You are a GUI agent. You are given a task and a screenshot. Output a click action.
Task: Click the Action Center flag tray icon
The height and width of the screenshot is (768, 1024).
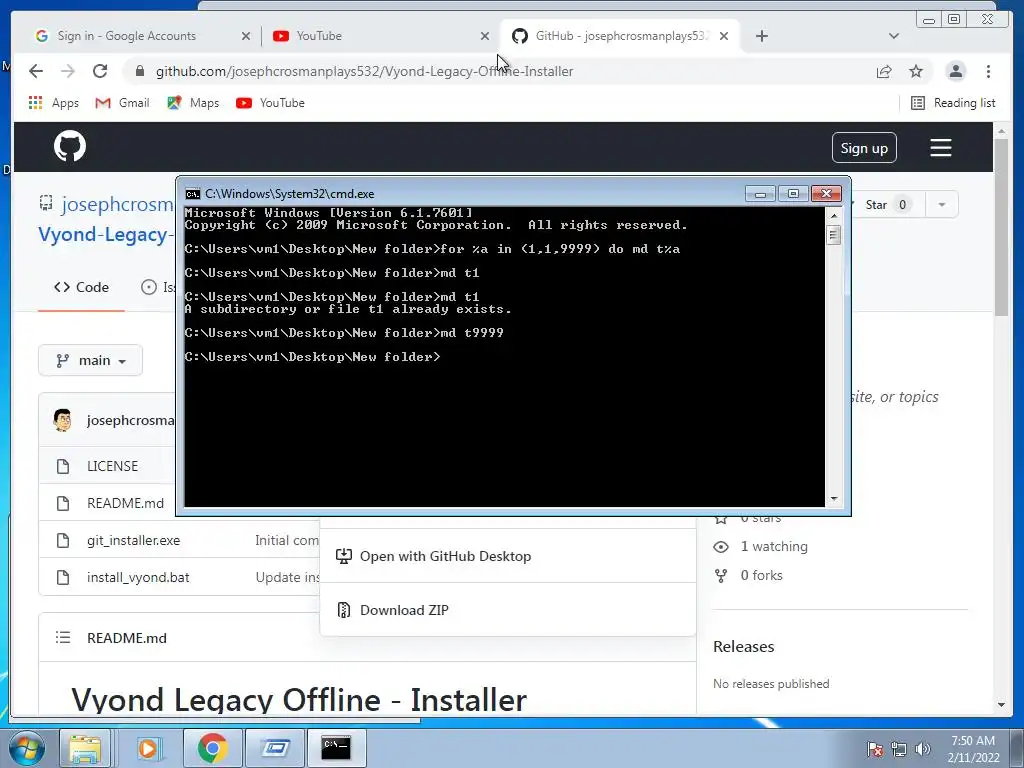click(875, 749)
